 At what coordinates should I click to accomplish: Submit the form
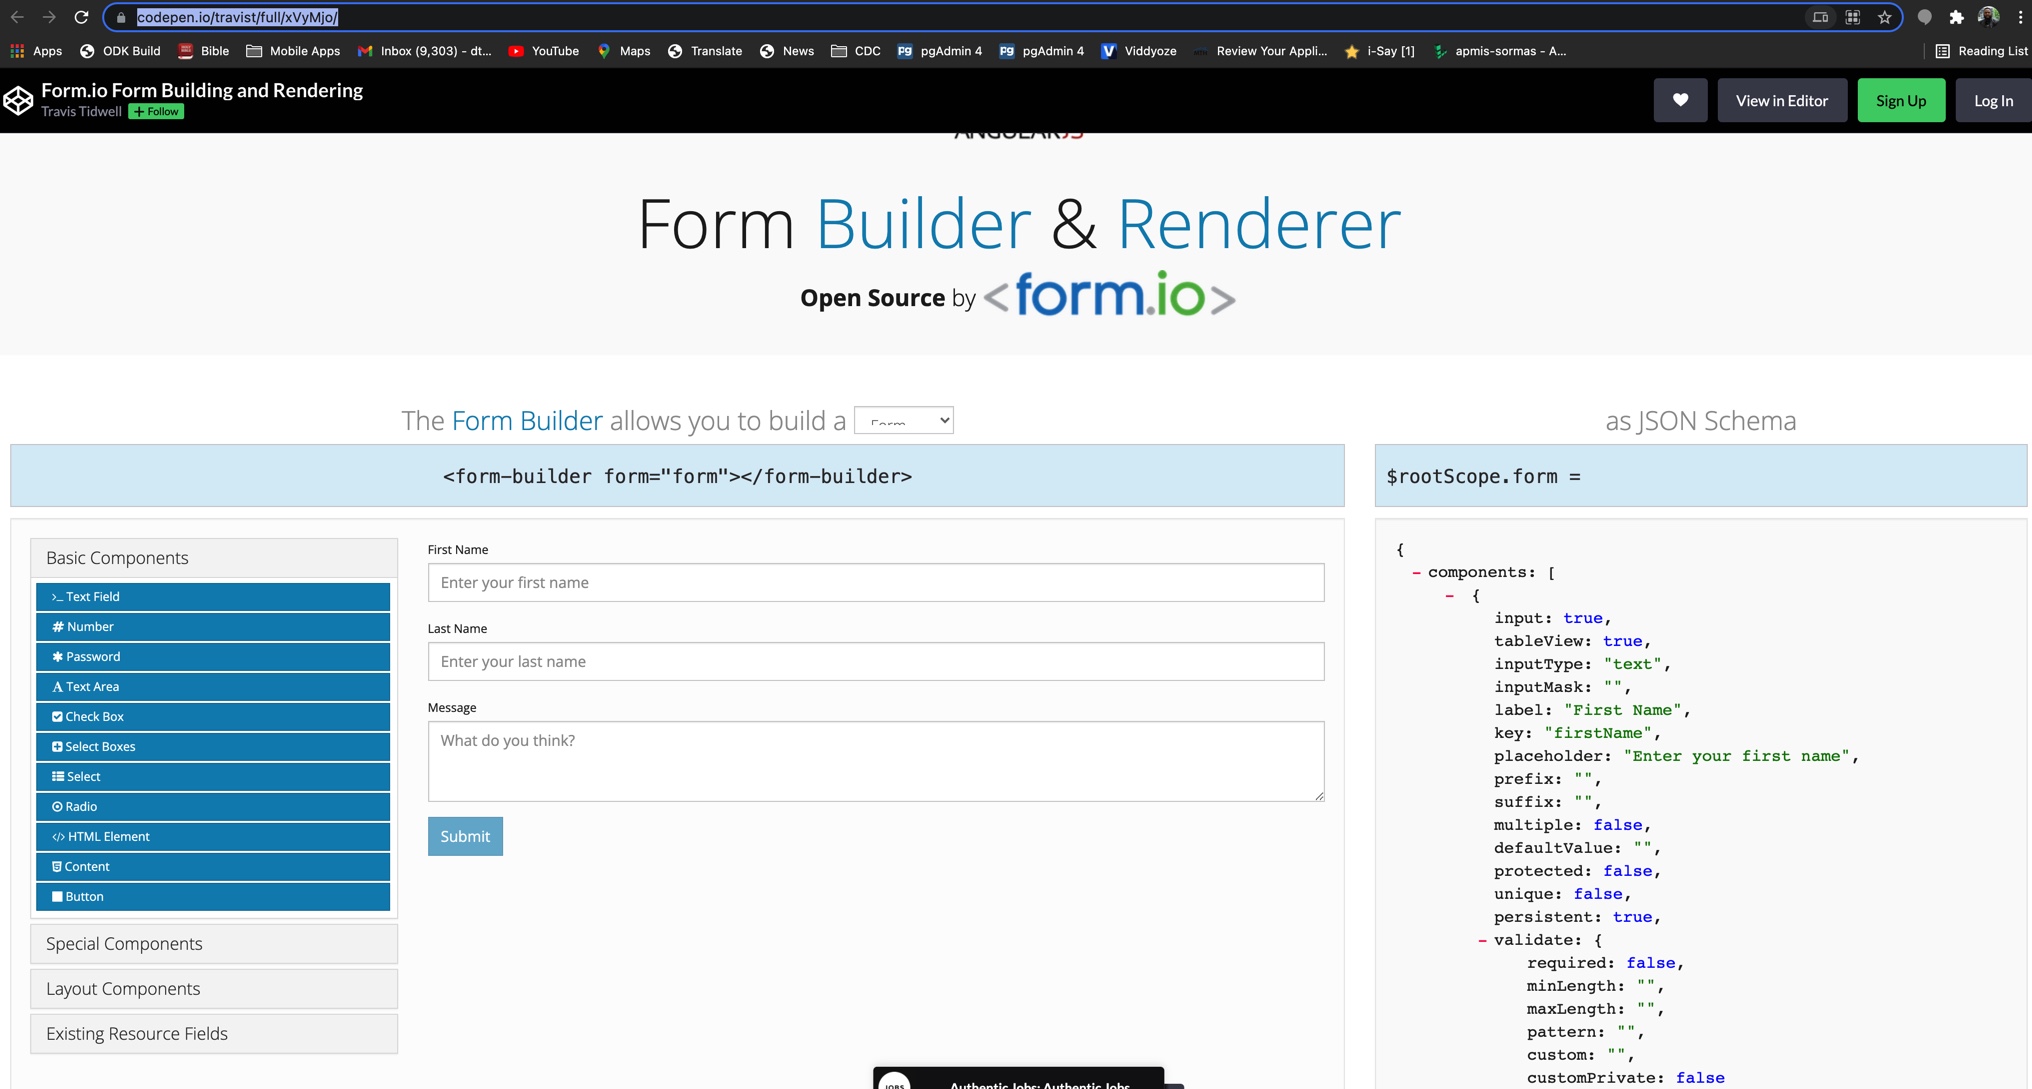coord(464,836)
